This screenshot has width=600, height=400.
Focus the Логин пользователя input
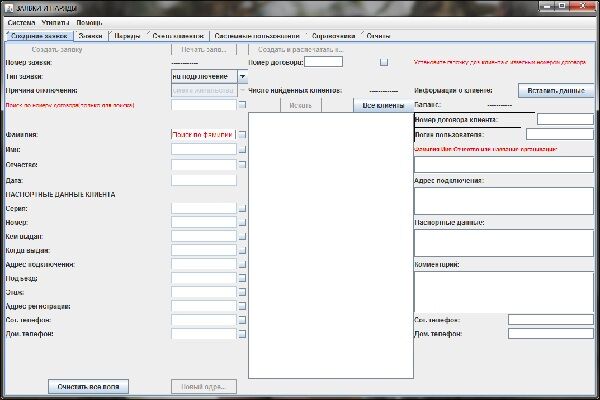[x=560, y=134]
